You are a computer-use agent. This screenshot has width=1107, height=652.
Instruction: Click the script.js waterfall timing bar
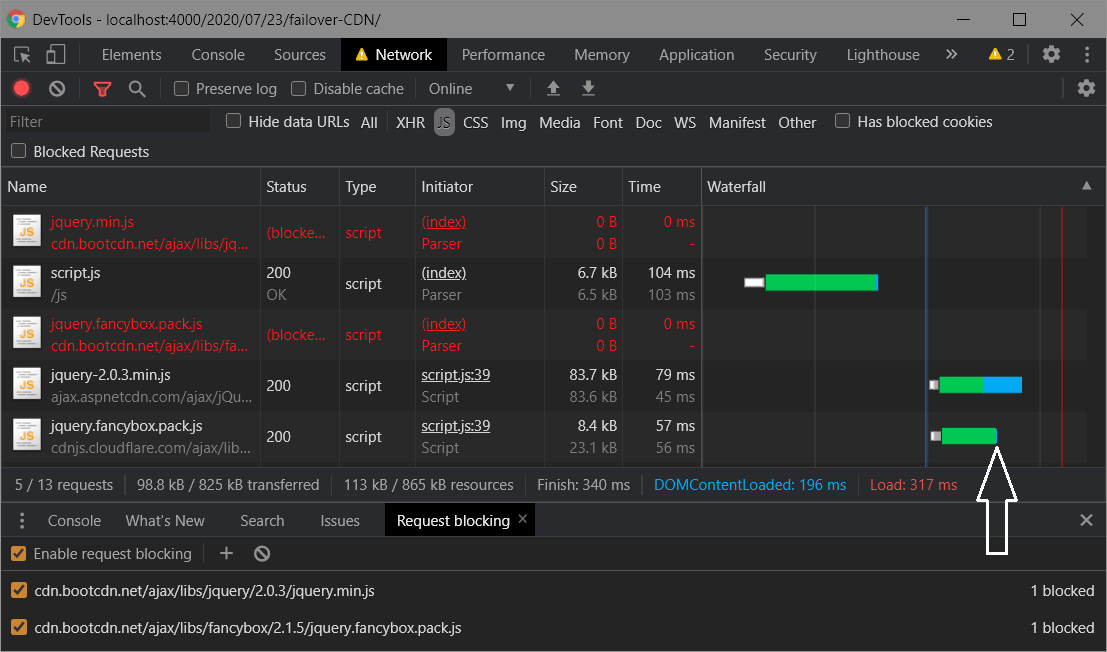point(811,282)
